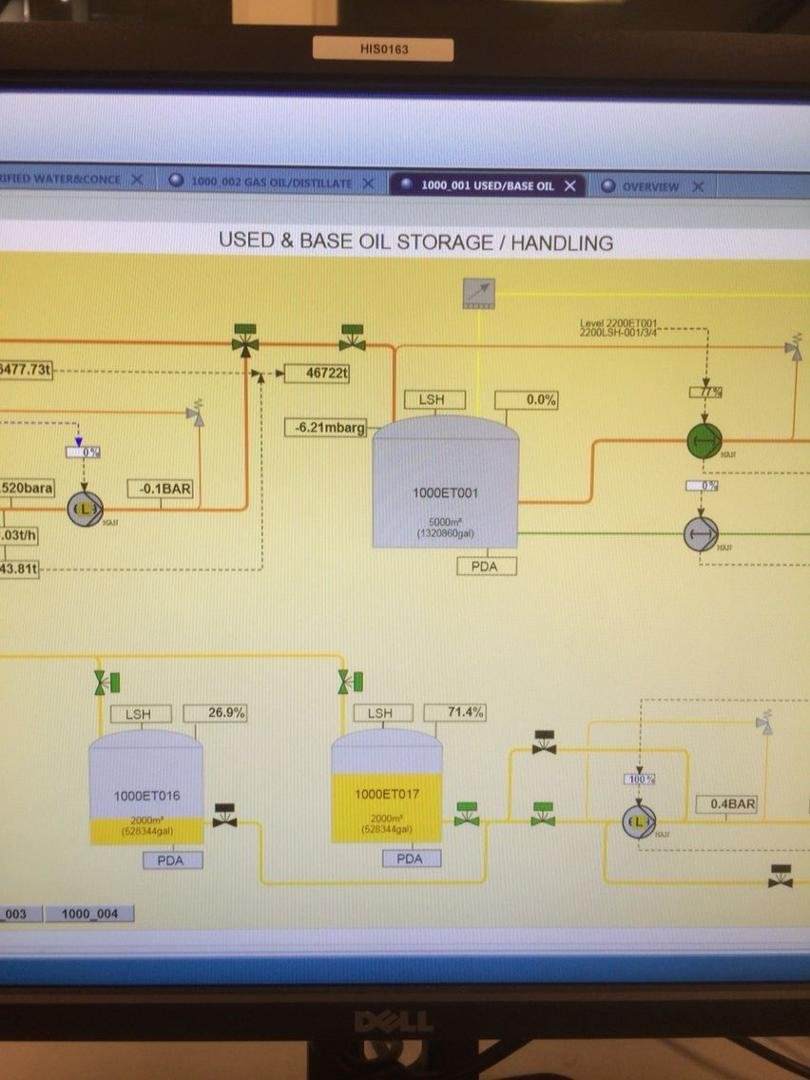
Task: Click the LSH indicator of tank 1000ET001
Action: pos(434,399)
